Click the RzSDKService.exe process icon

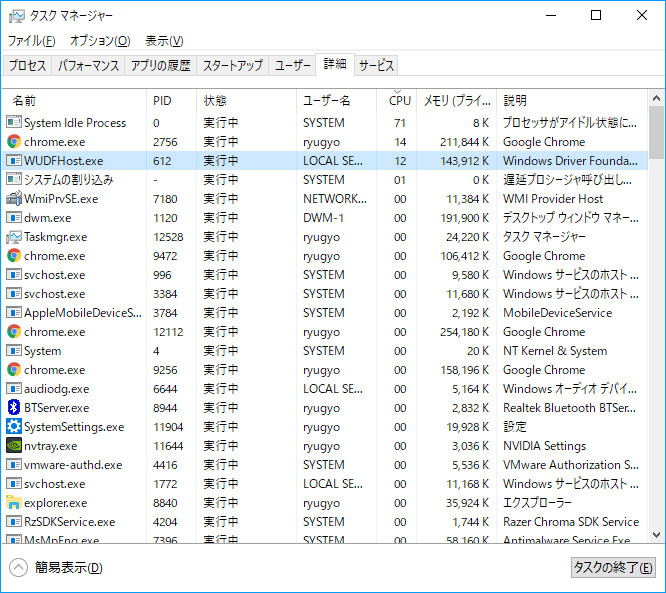pyautogui.click(x=14, y=522)
